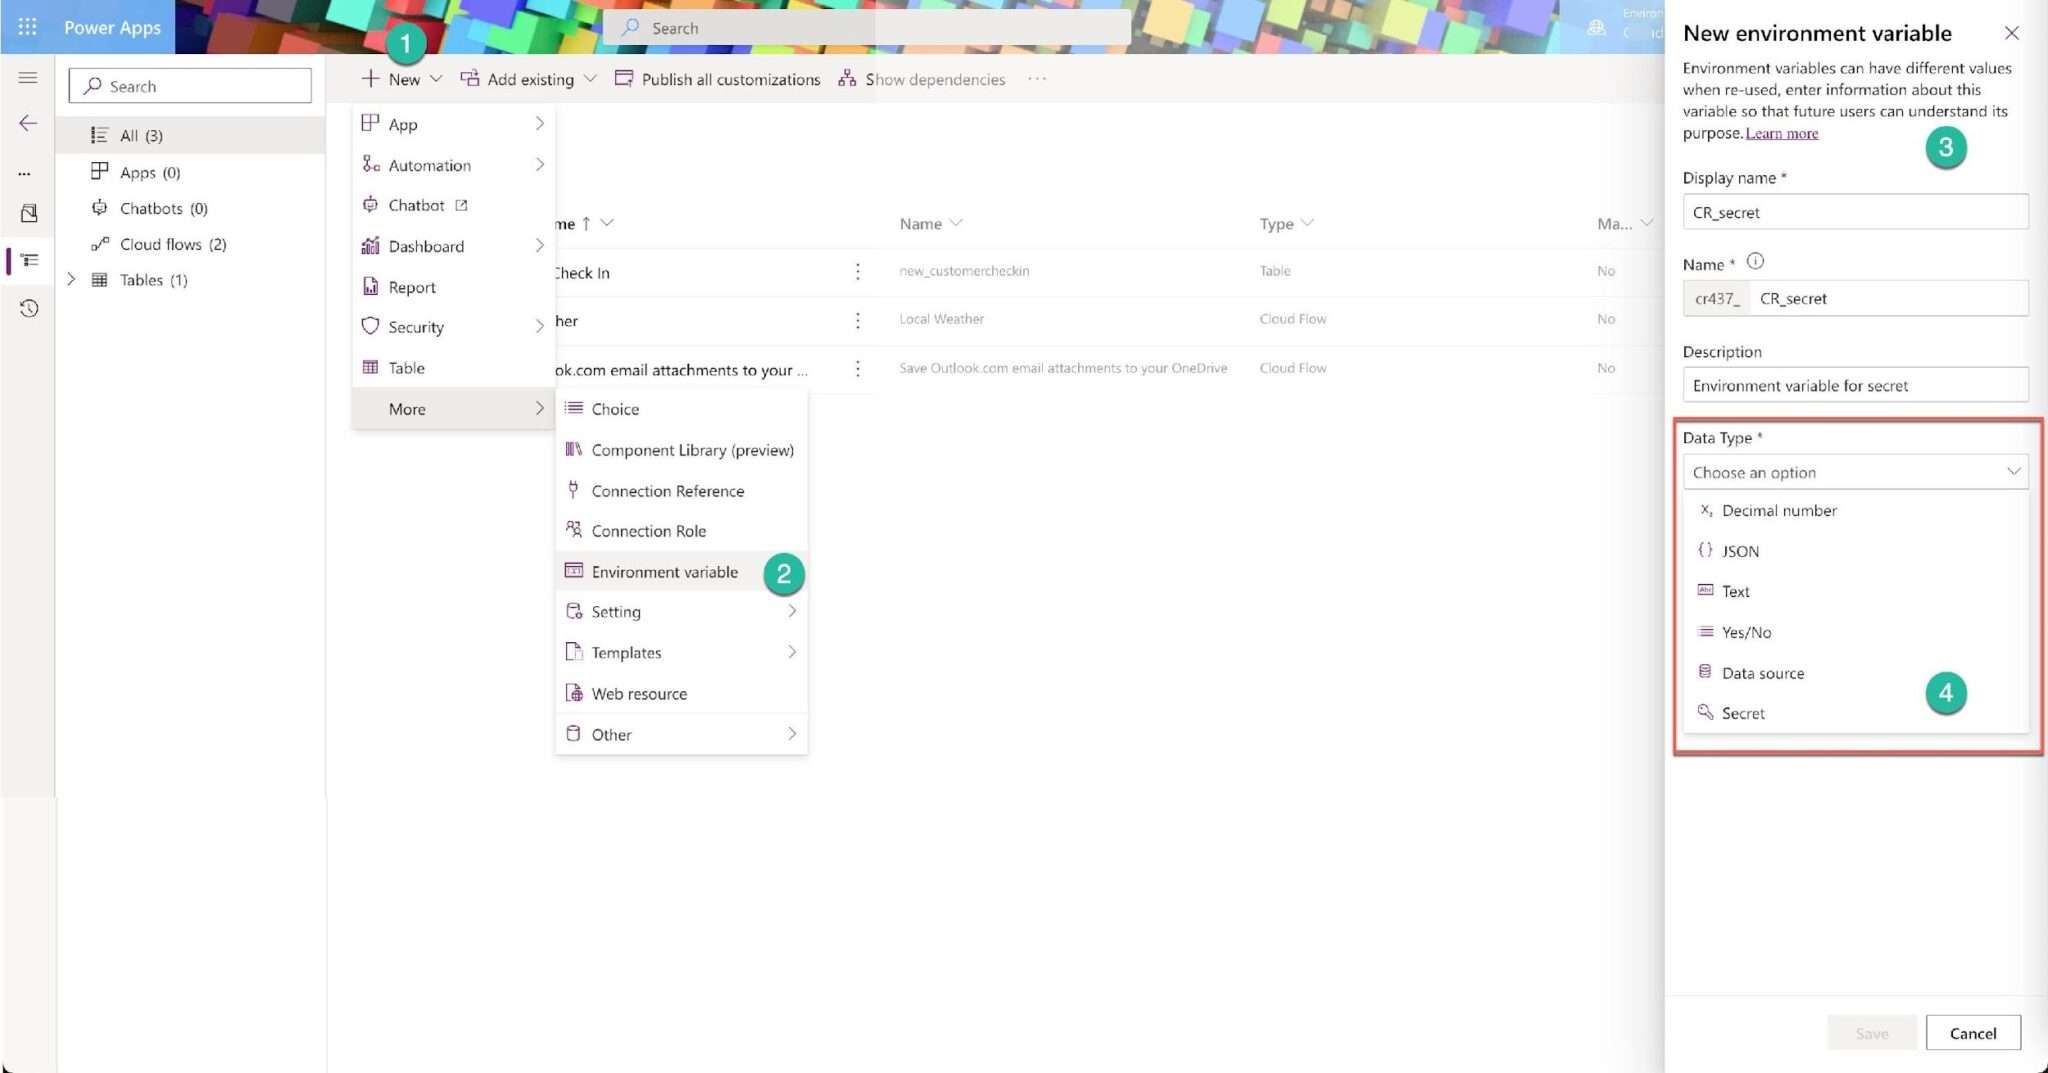Select Report from the New menu
The width and height of the screenshot is (2048, 1073).
454,287
